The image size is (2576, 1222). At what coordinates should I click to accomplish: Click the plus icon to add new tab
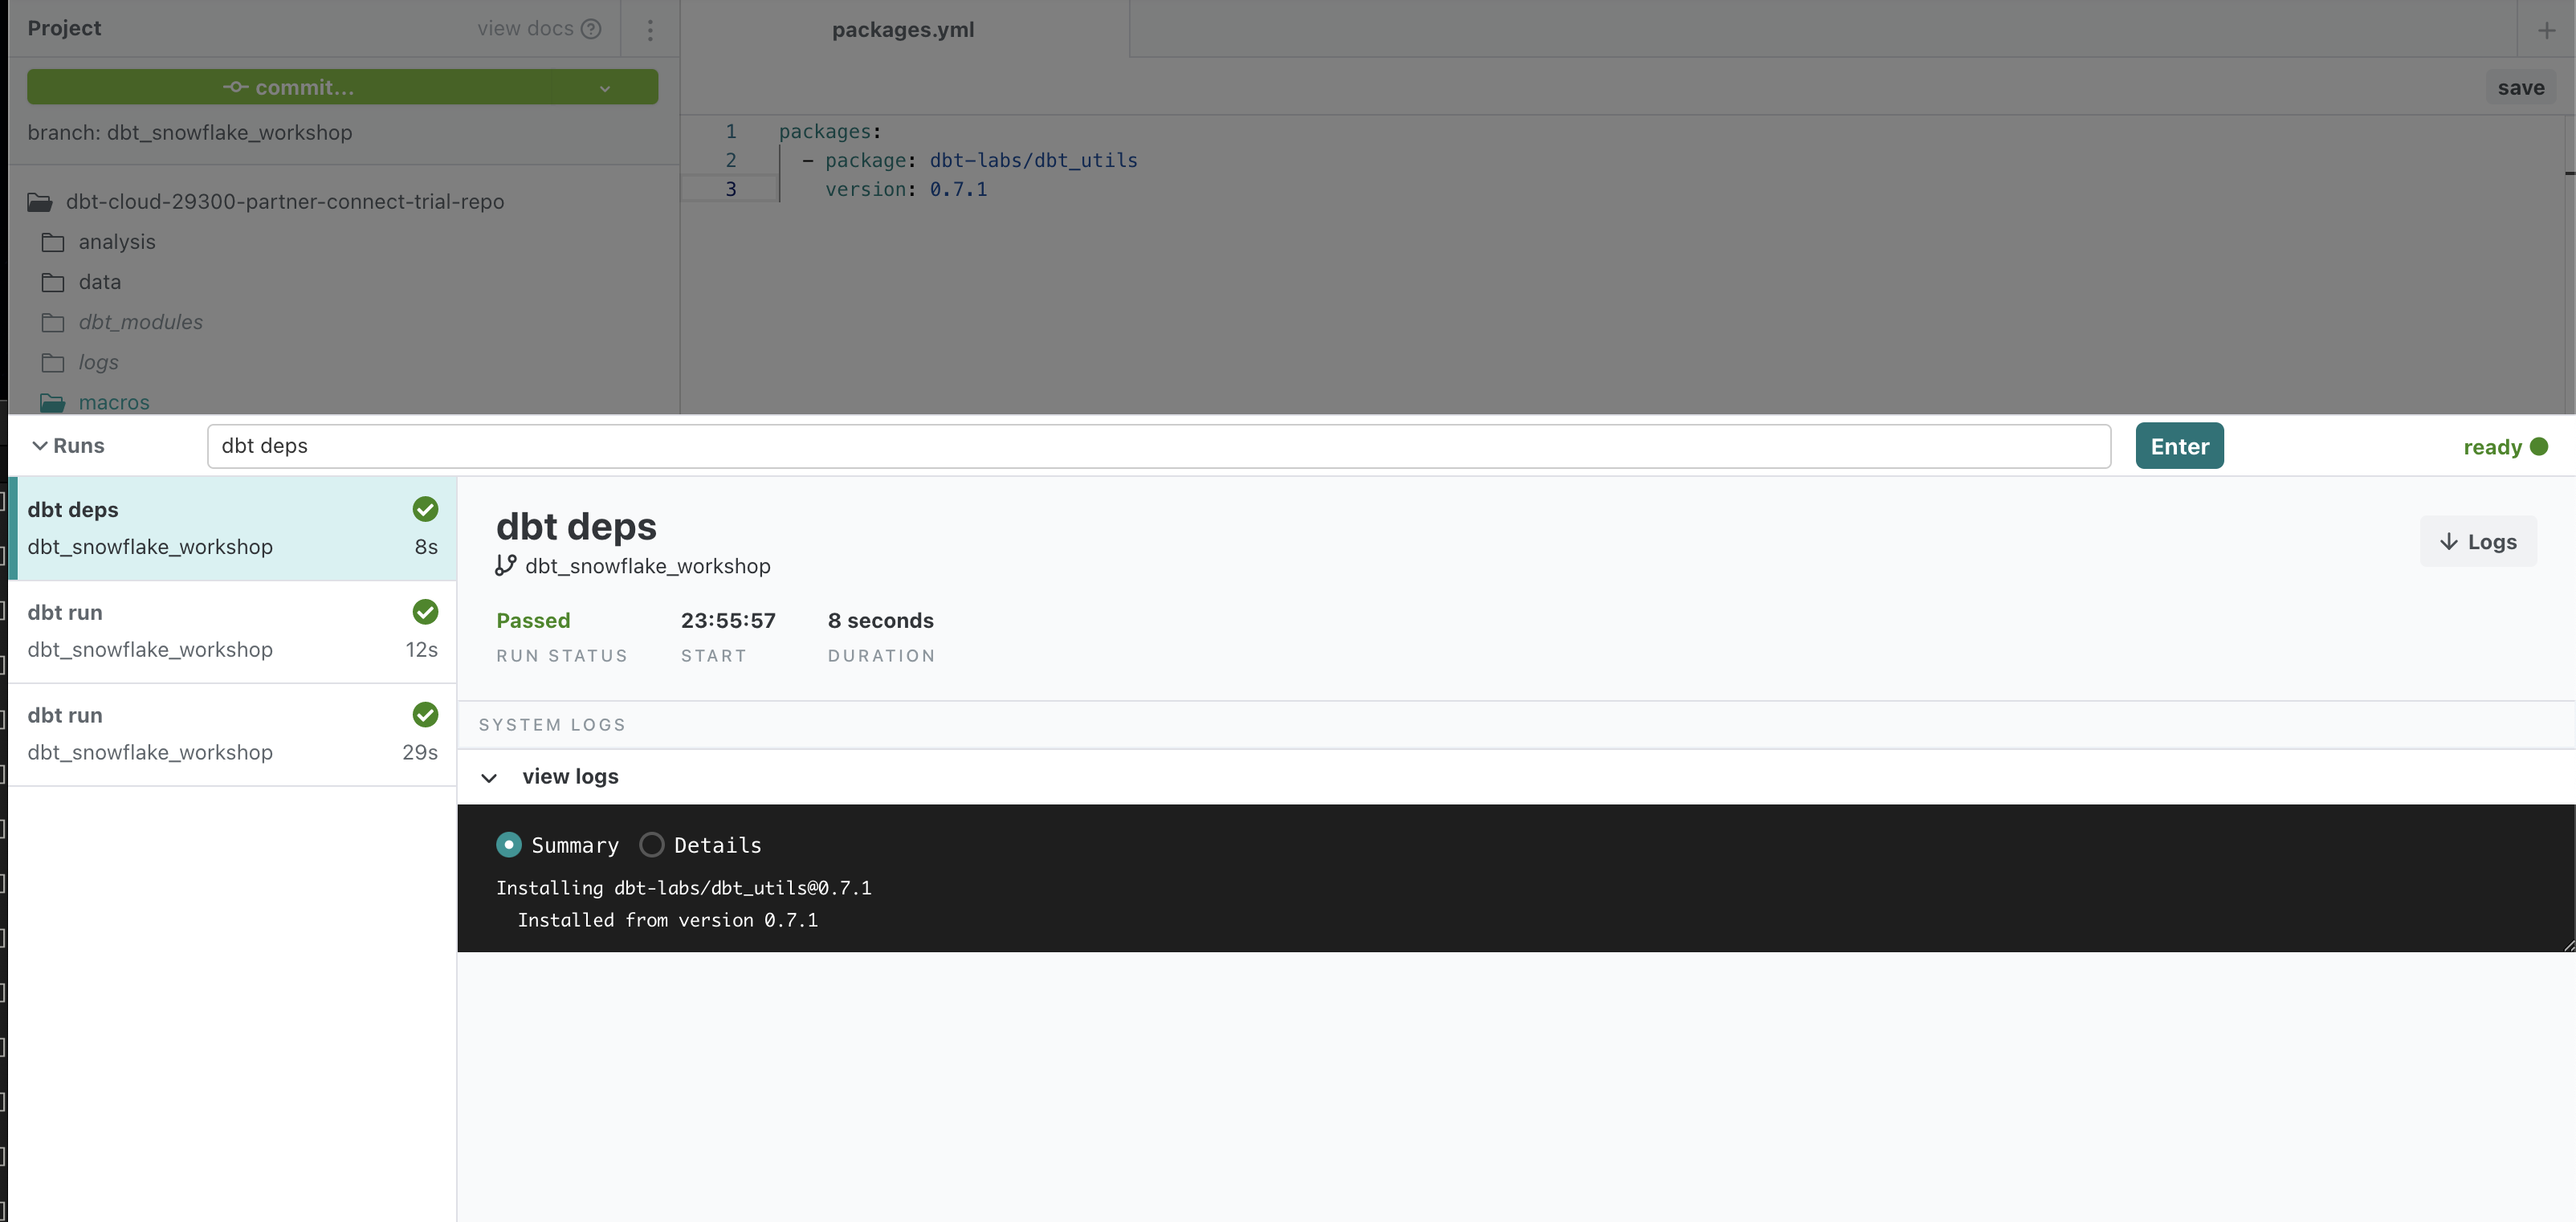click(2546, 30)
